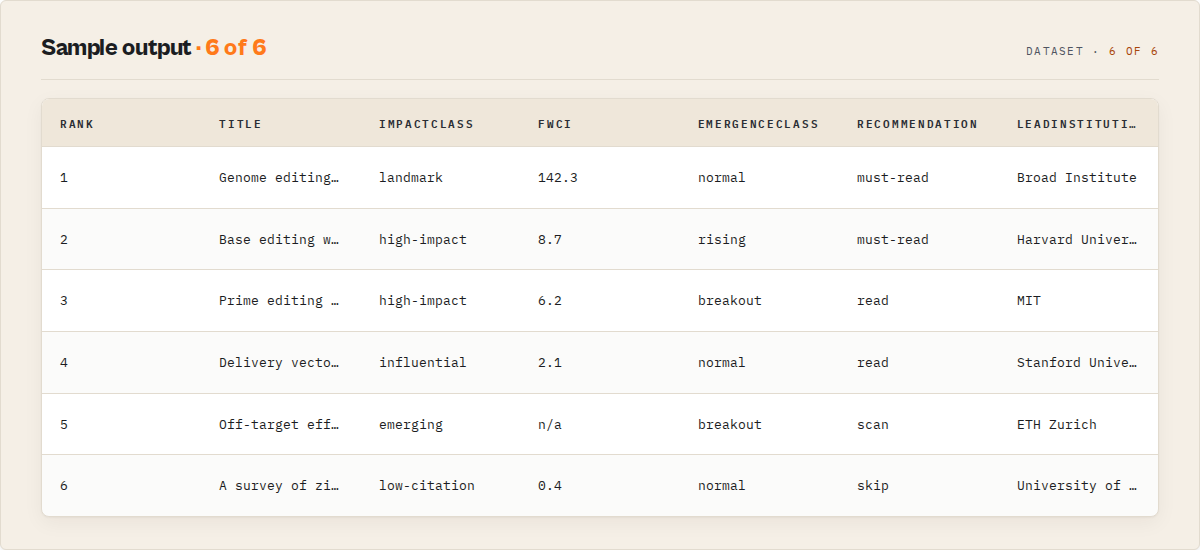The height and width of the screenshot is (550, 1200).
Task: Click the FWCI value 142.3
Action: click(x=558, y=178)
